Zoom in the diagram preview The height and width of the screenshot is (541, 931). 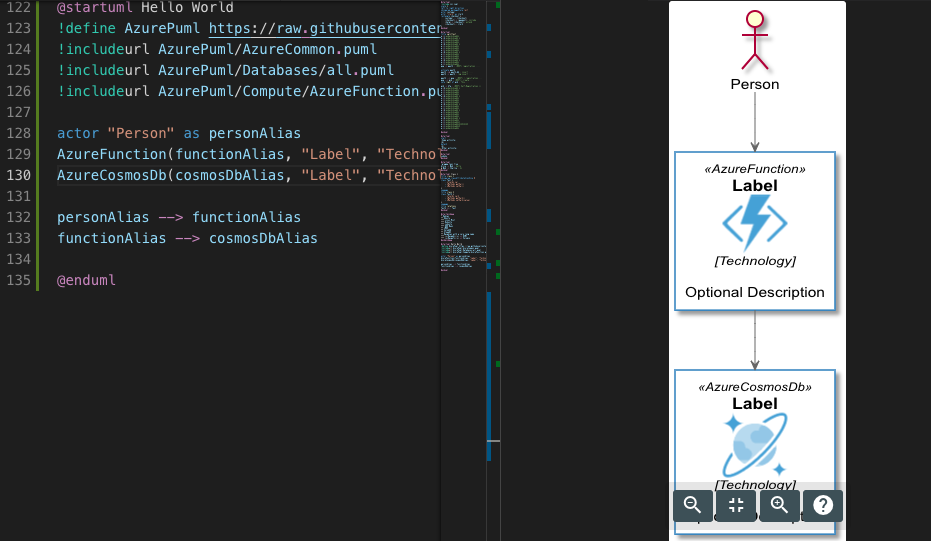780,505
